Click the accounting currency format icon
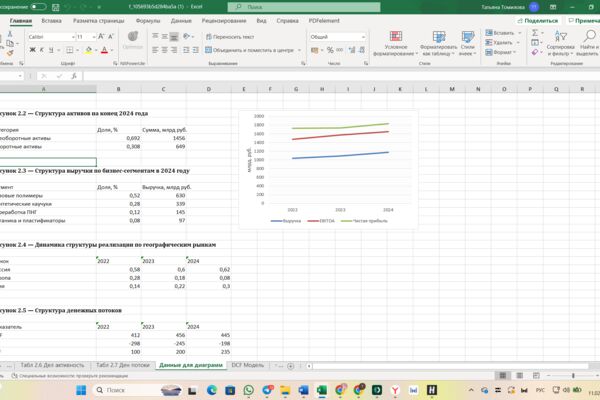Screen dimensions: 600x400 315,50
